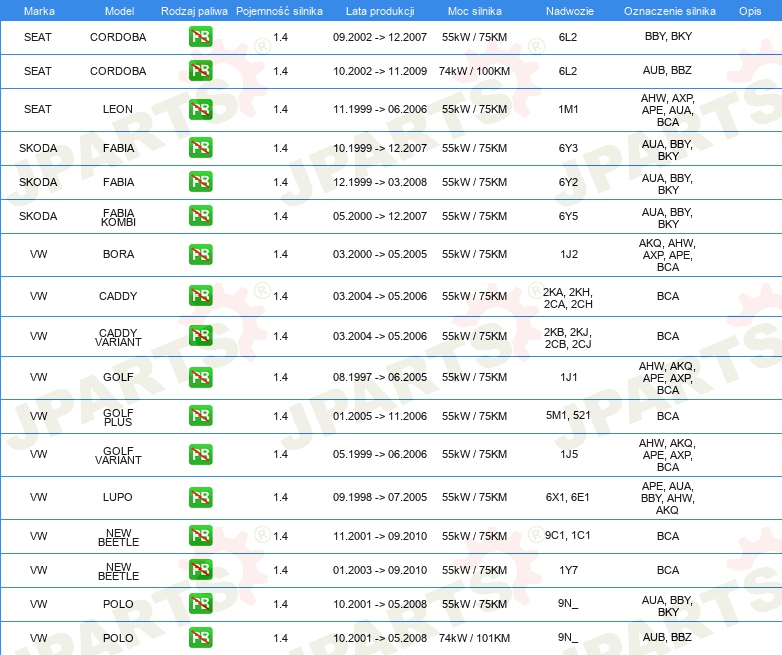The width and height of the screenshot is (782, 655).
Task: Click the Oznaczenie silnika column header
Action: 670,11
